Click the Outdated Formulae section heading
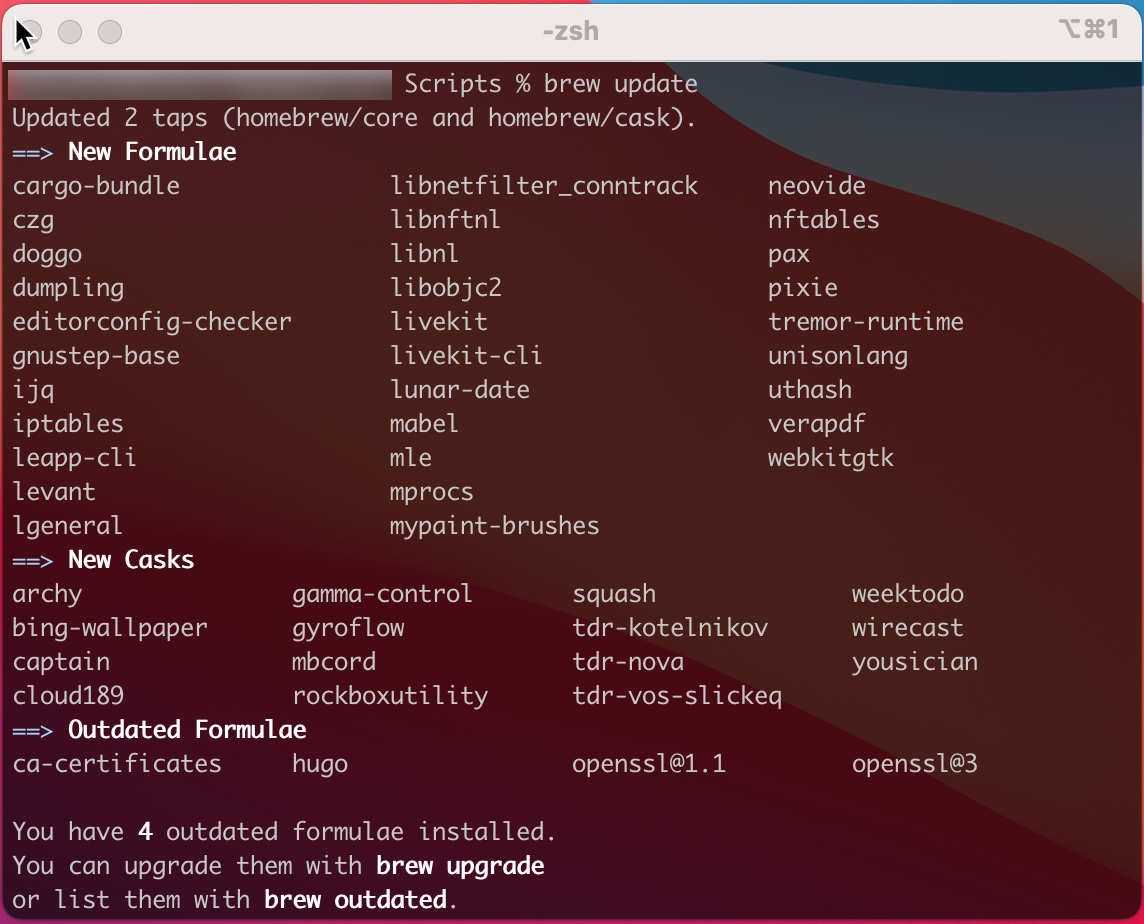Image resolution: width=1144 pixels, height=924 pixels. click(x=187, y=730)
